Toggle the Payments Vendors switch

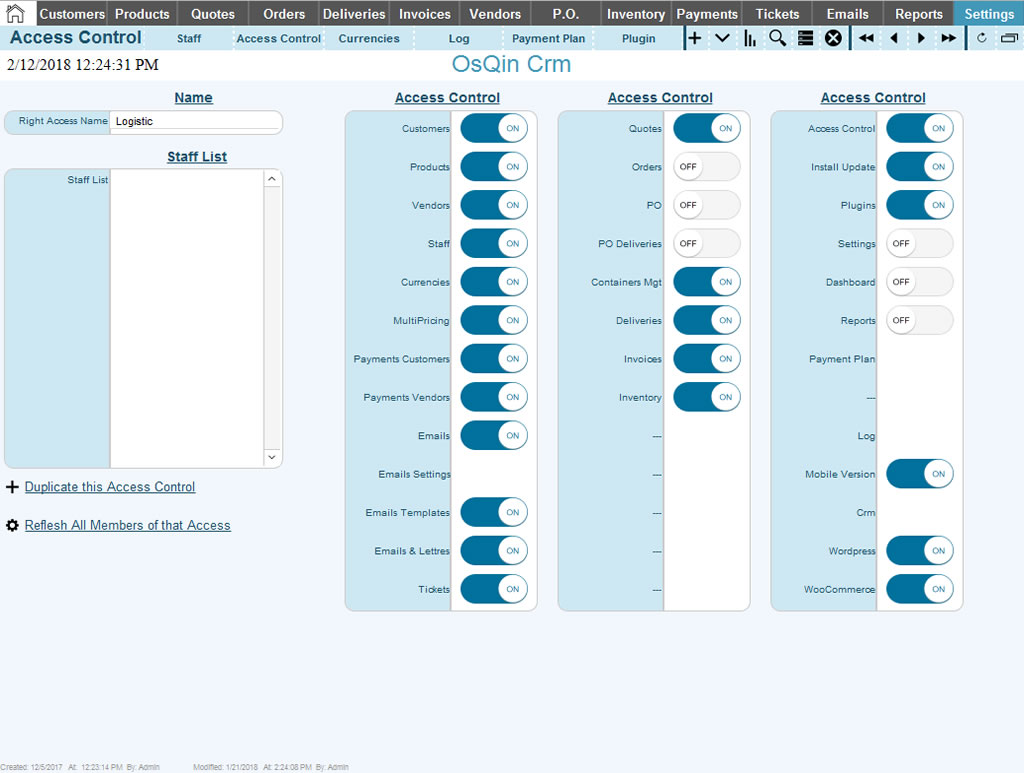click(494, 397)
